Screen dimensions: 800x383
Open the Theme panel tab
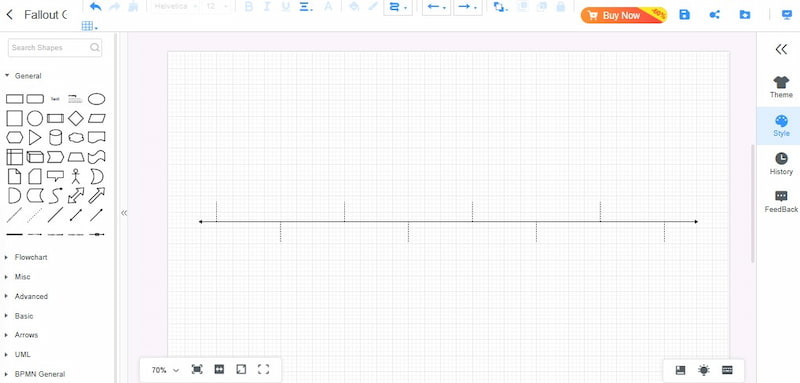click(781, 87)
